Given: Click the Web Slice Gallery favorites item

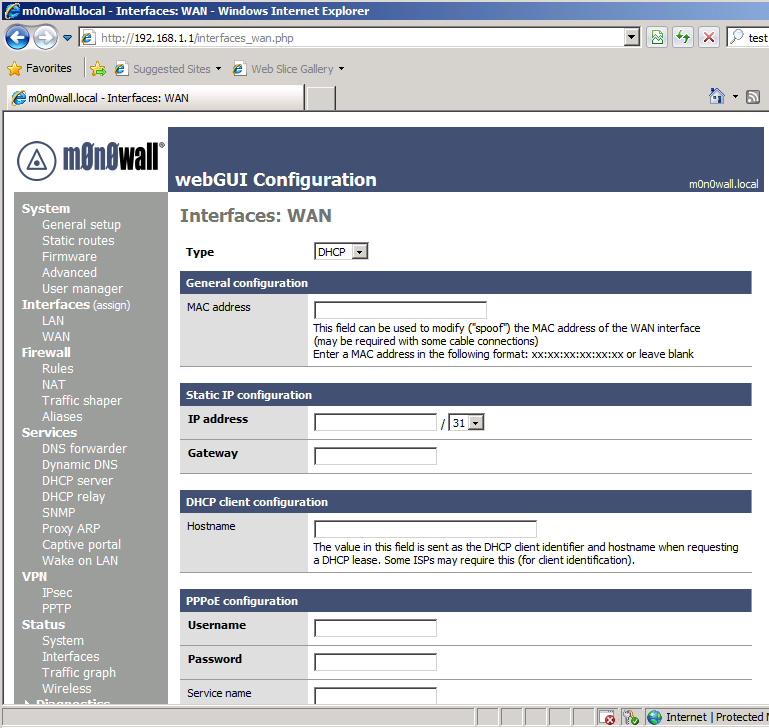Looking at the screenshot, I should 291,69.
